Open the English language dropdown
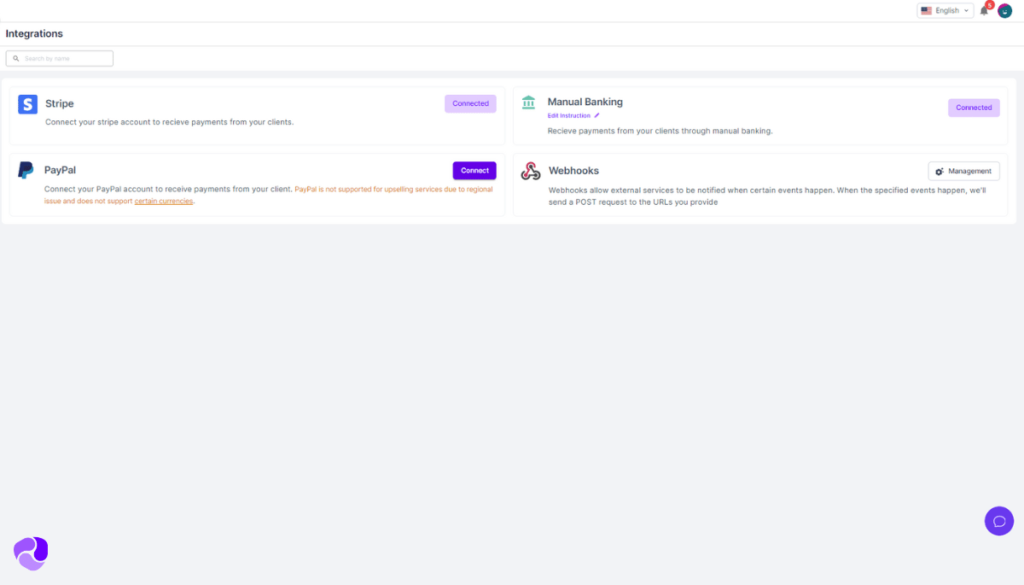The height and width of the screenshot is (585, 1024). tap(945, 11)
